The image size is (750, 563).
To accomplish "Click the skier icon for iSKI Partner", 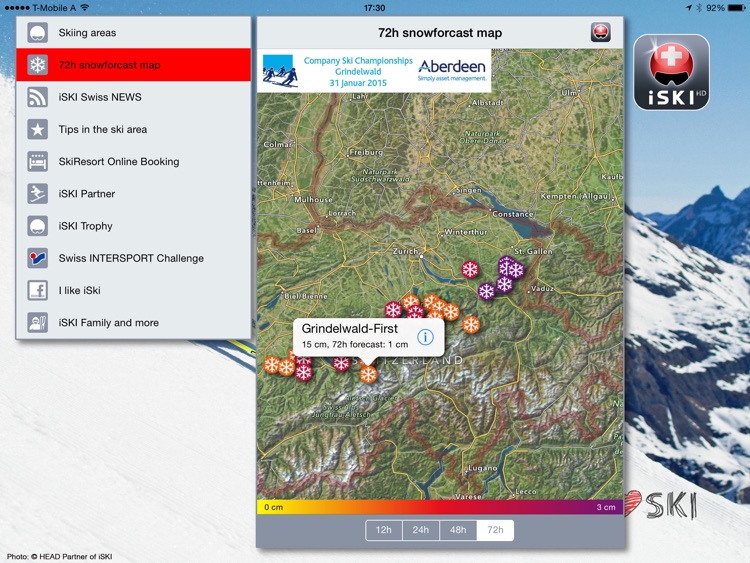I will pyautogui.click(x=37, y=194).
